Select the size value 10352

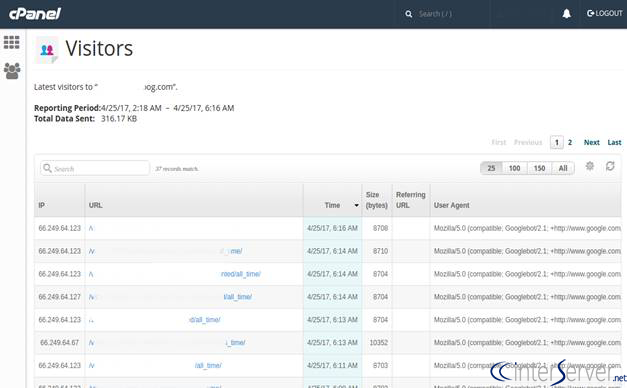378,342
